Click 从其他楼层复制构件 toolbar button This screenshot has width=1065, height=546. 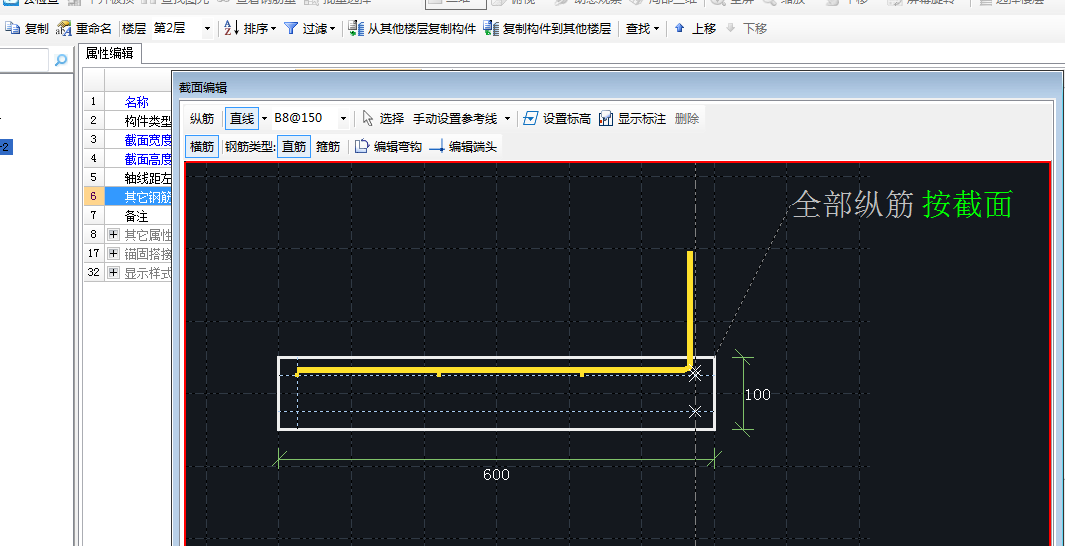point(411,29)
